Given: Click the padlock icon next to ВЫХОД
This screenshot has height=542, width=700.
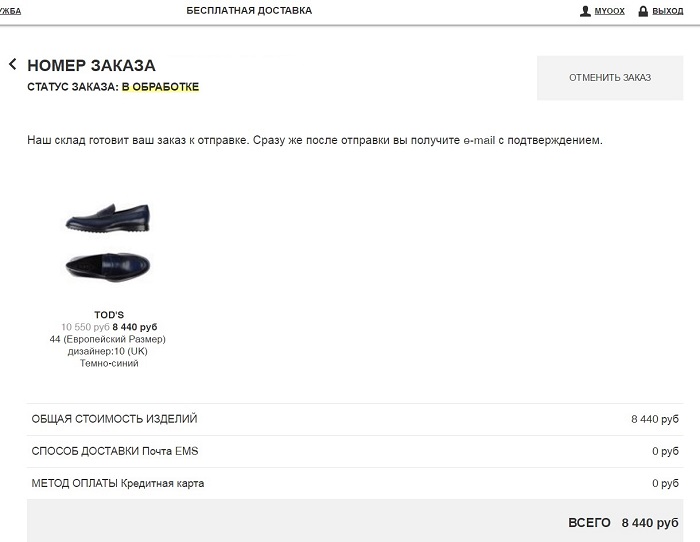Looking at the screenshot, I should pyautogui.click(x=643, y=11).
